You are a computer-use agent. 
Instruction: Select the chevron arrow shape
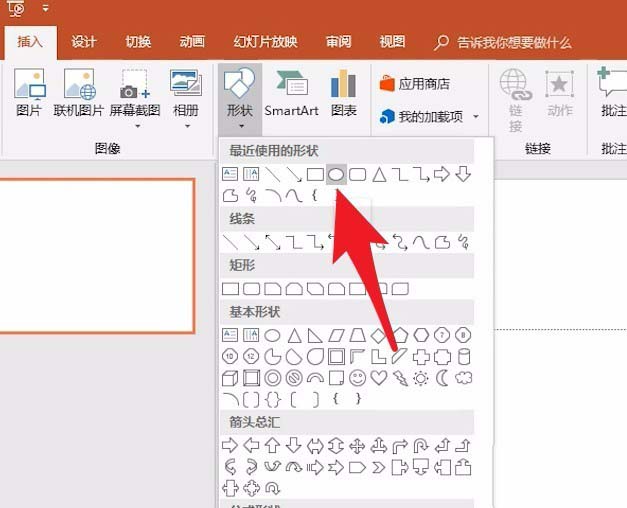(378, 467)
